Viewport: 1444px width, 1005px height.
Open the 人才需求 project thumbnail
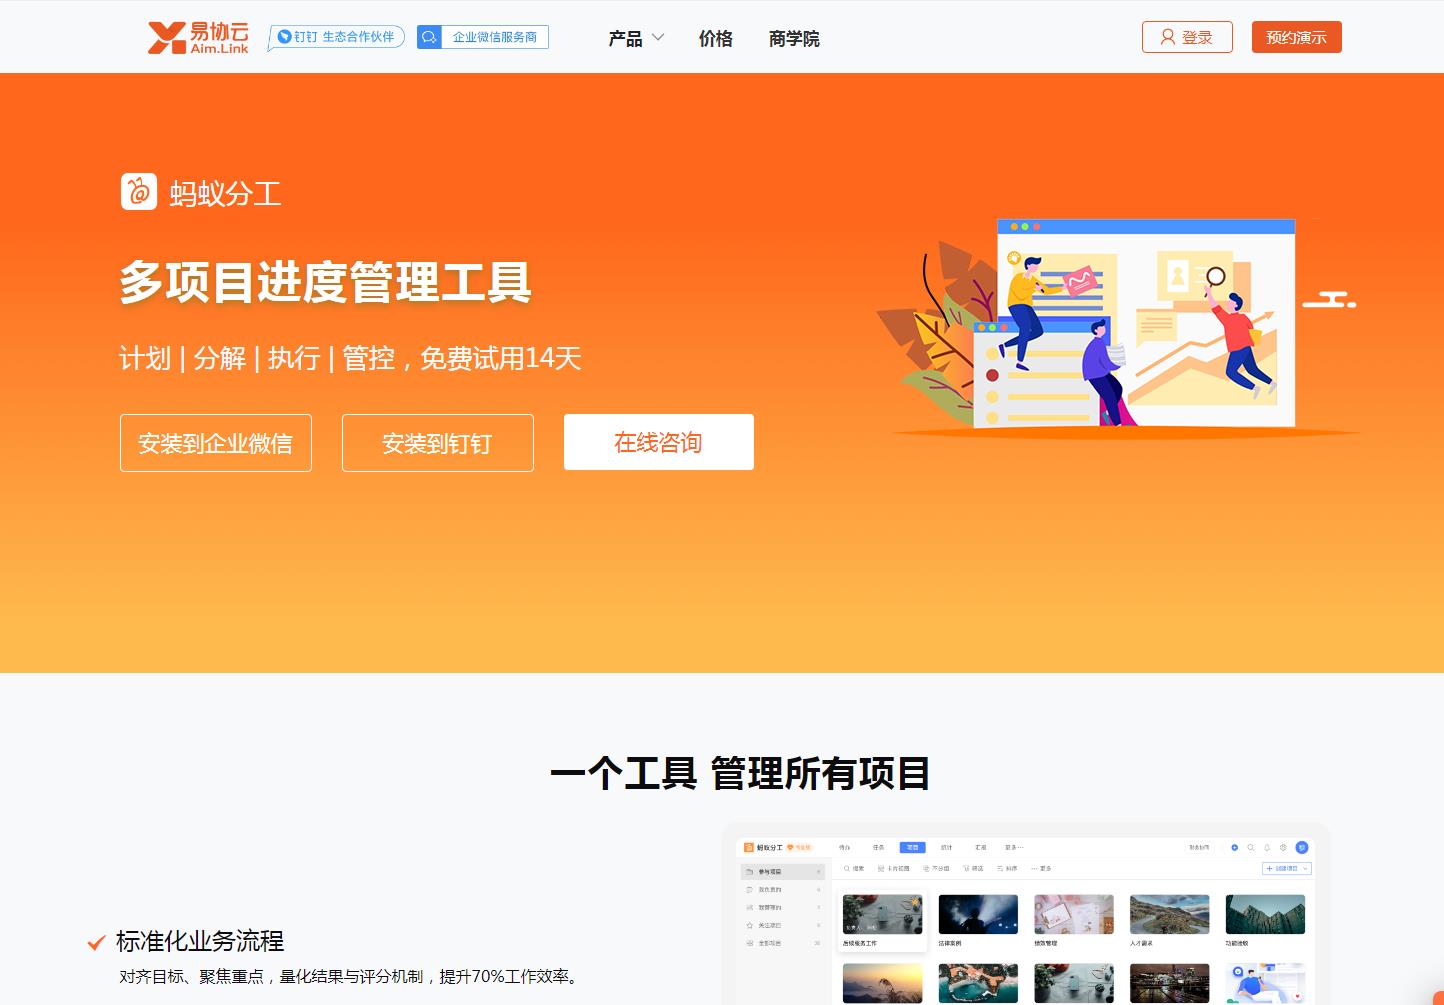click(x=1168, y=913)
